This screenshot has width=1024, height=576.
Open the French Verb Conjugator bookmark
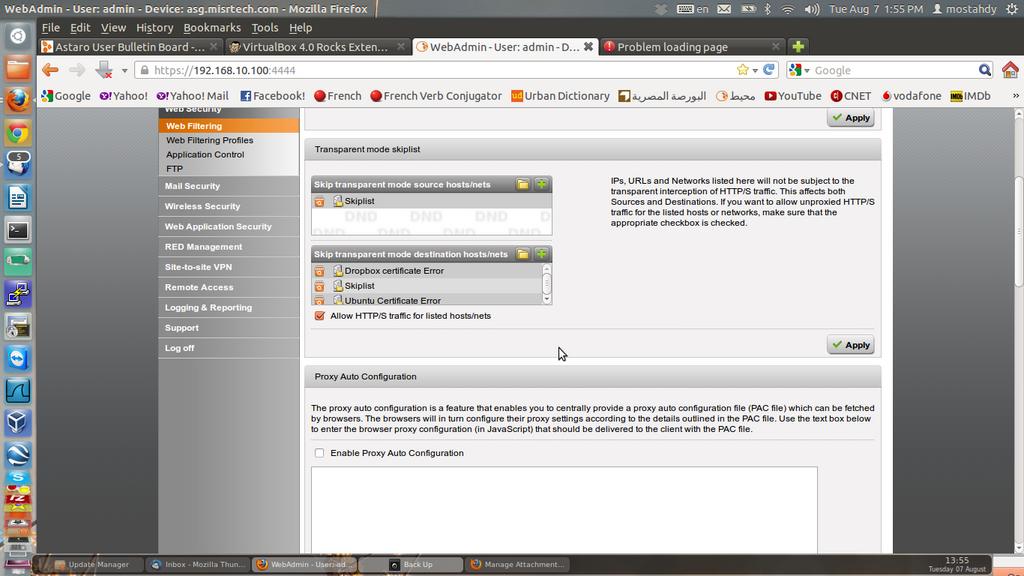(436, 96)
